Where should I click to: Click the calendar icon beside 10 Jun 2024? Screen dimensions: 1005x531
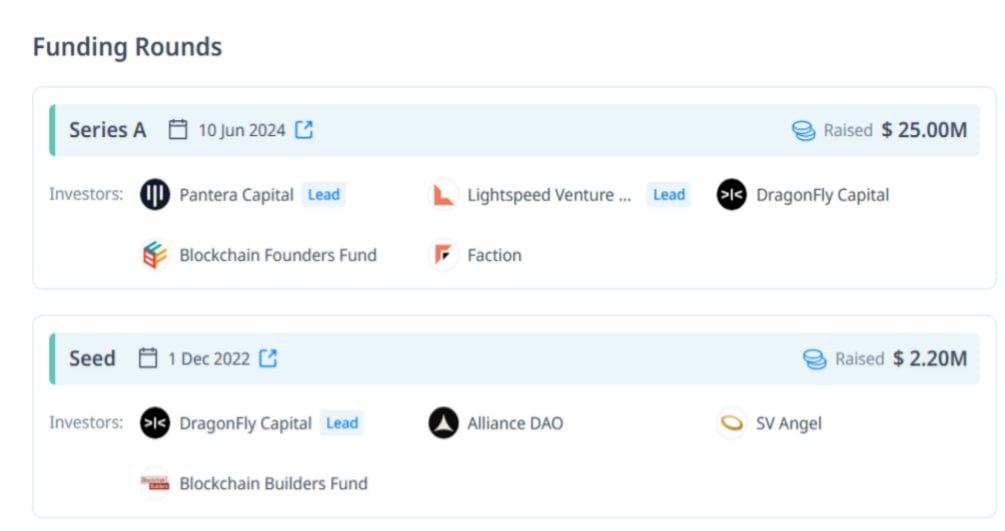pos(178,130)
